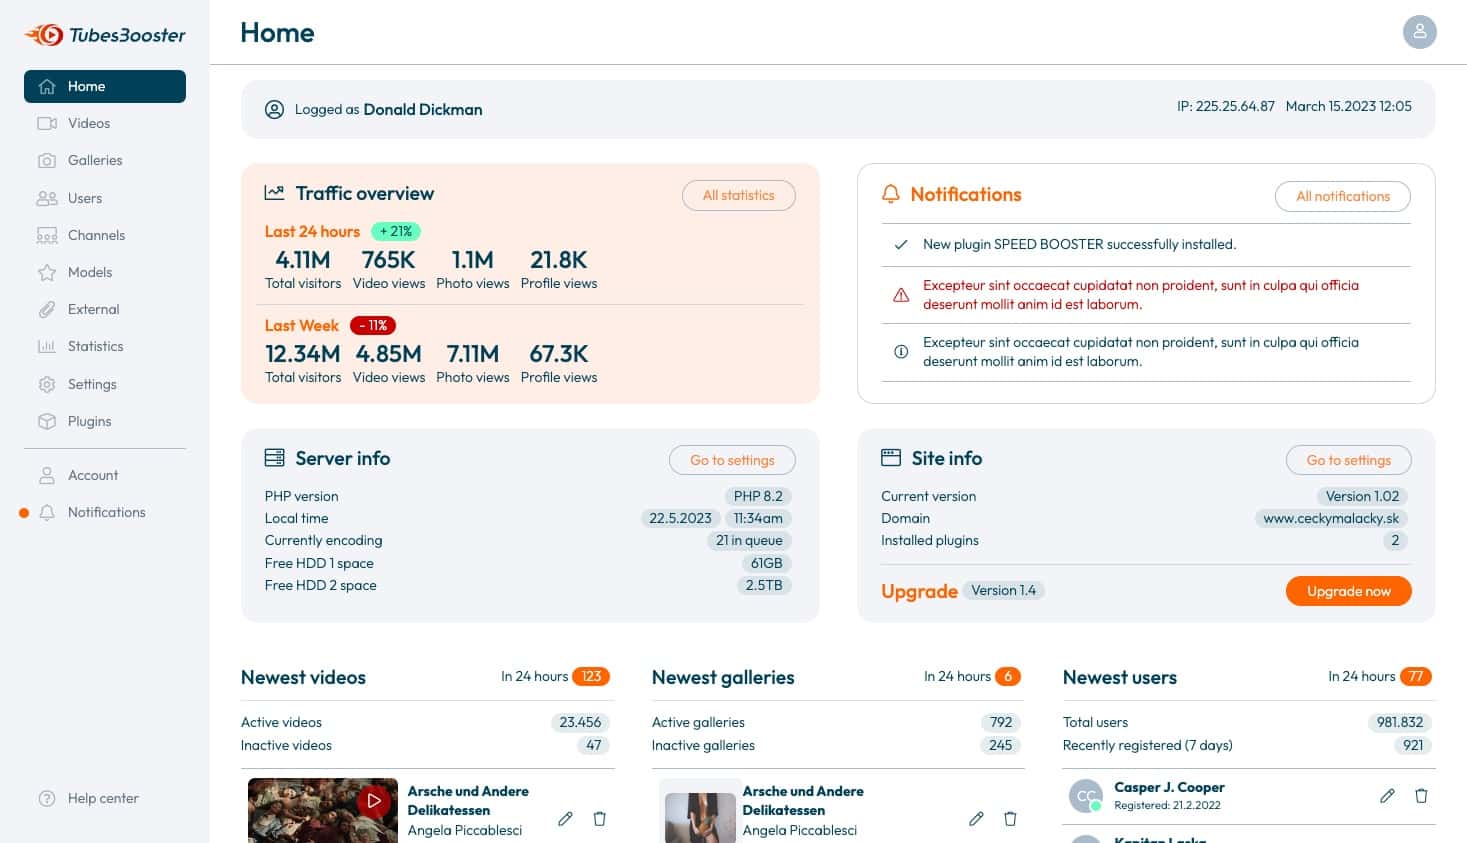Screen dimensions: 1467x843
Task: Delete user Casper J. Cooper
Action: [1421, 796]
